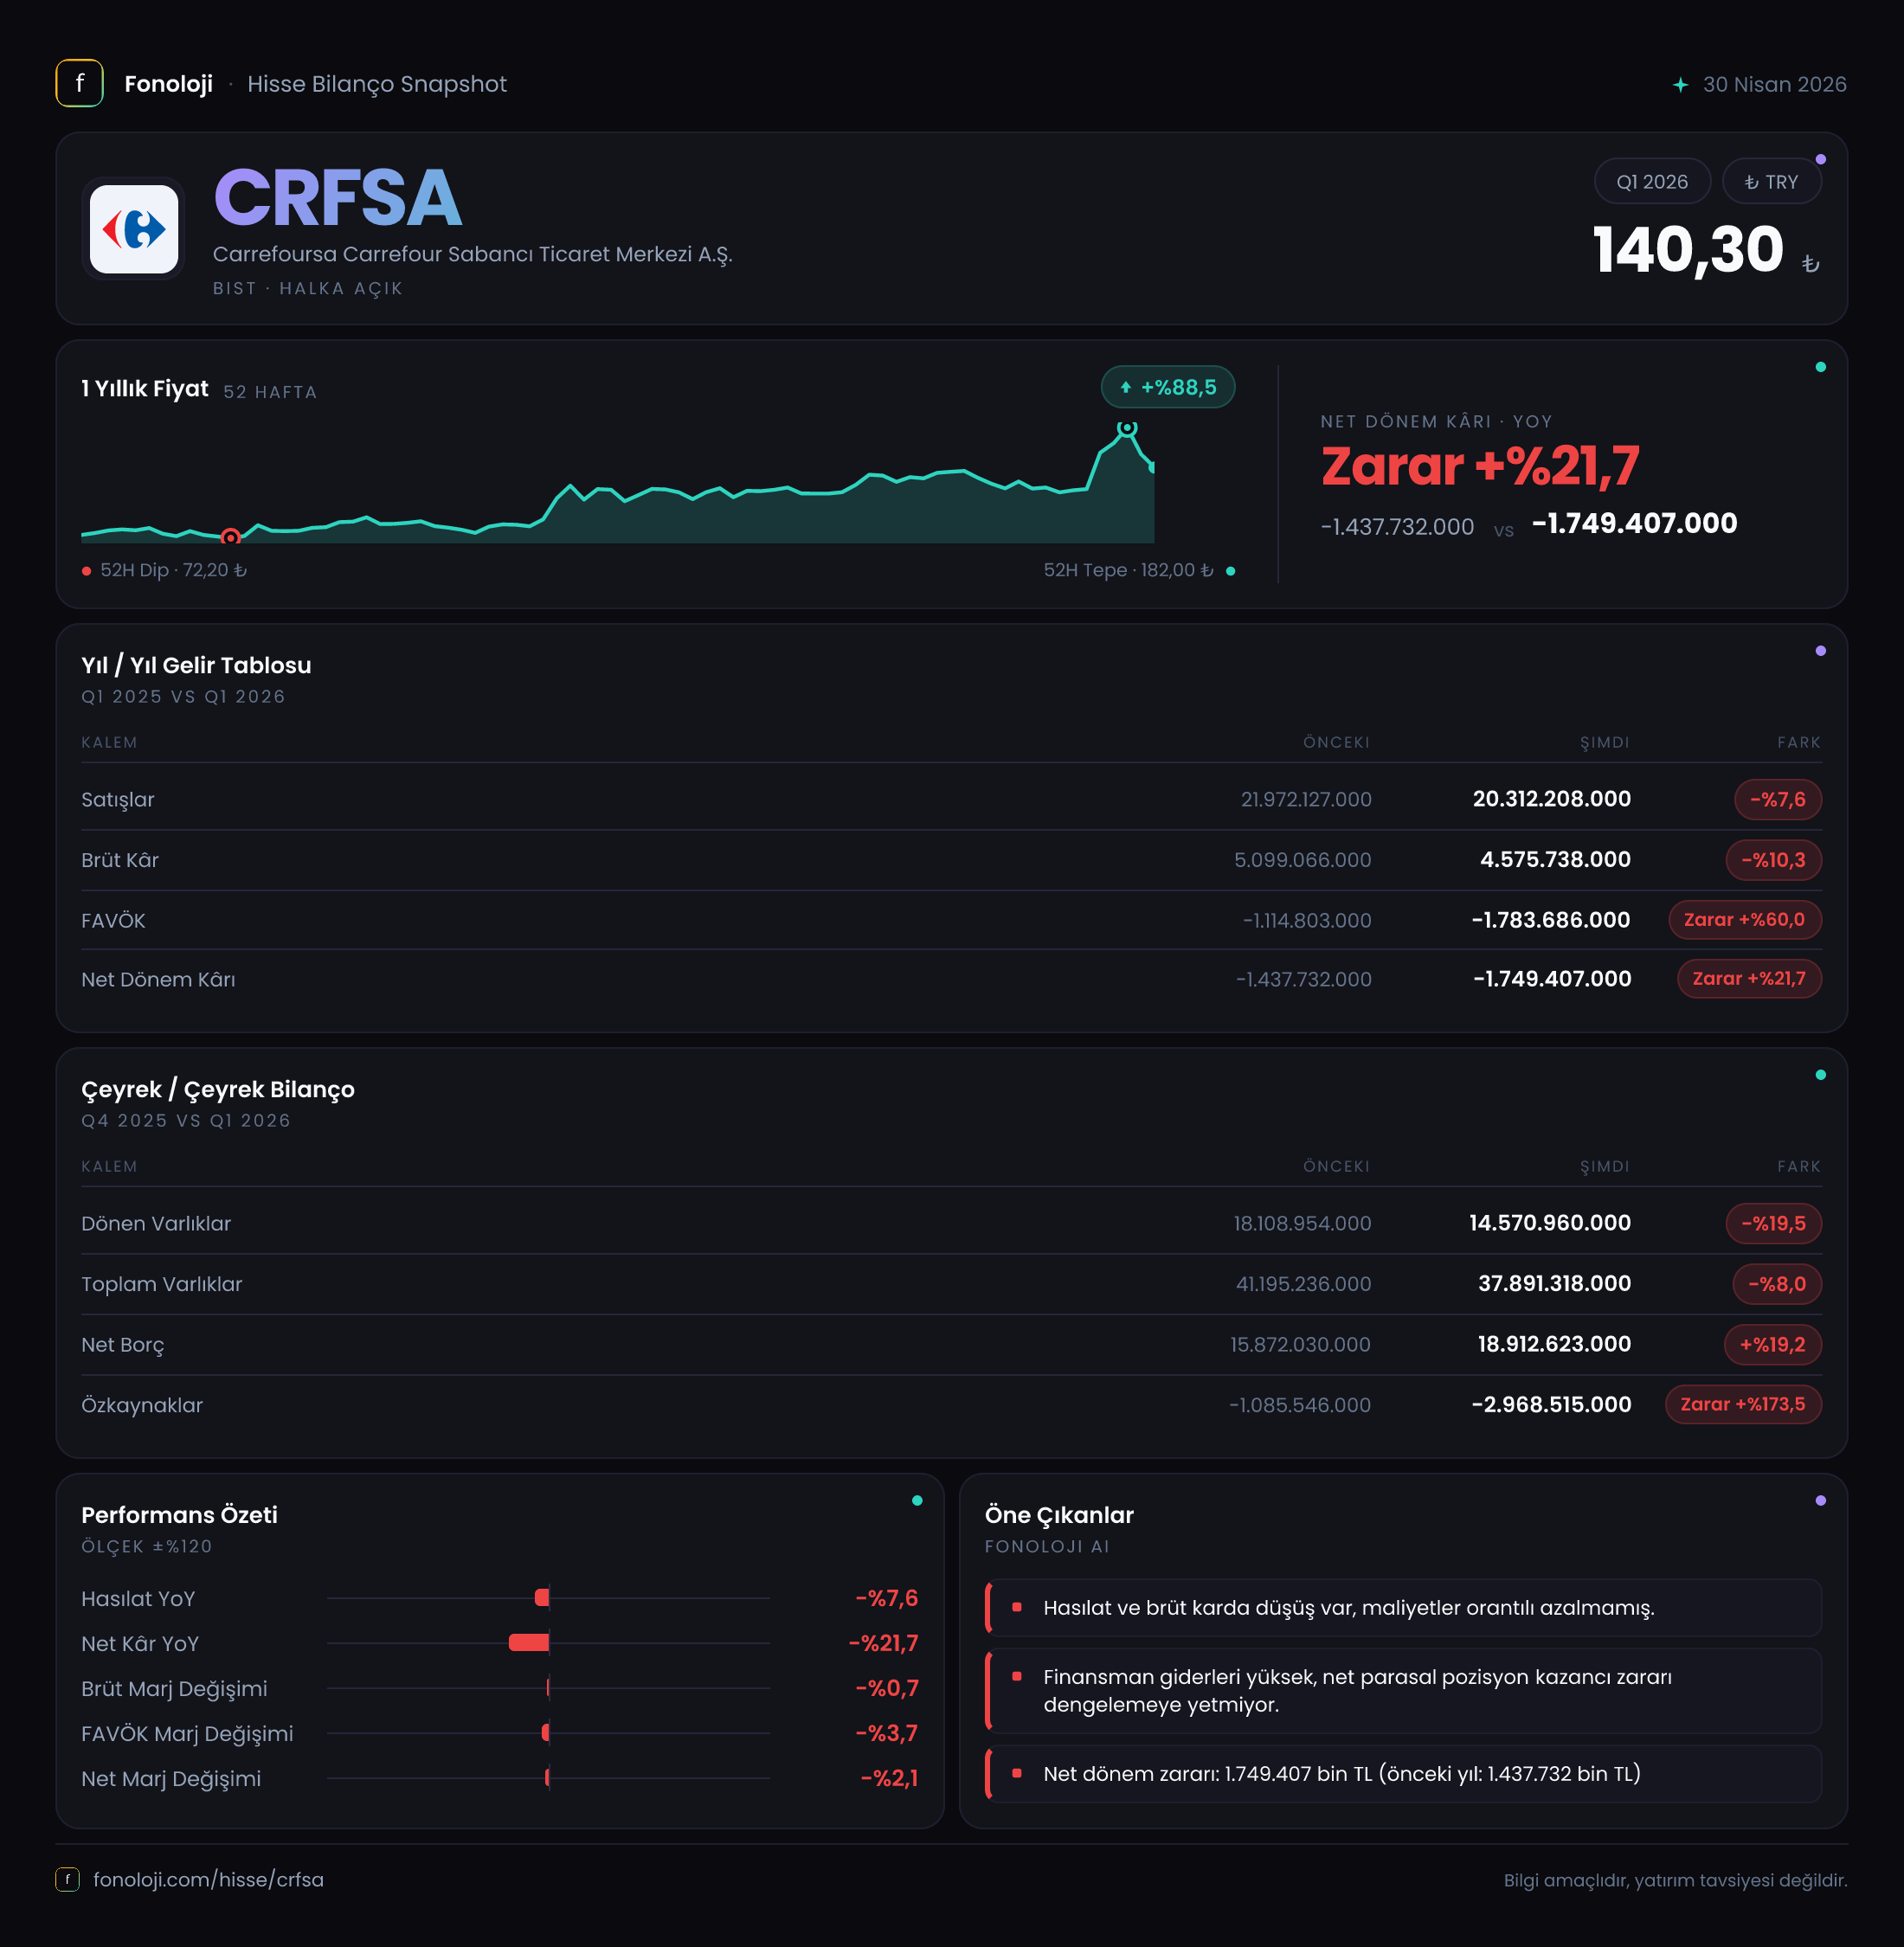Click the Brüt Kâr -%10,3 badge
Viewport: 1904px width, 1947px height.
coord(1773,860)
